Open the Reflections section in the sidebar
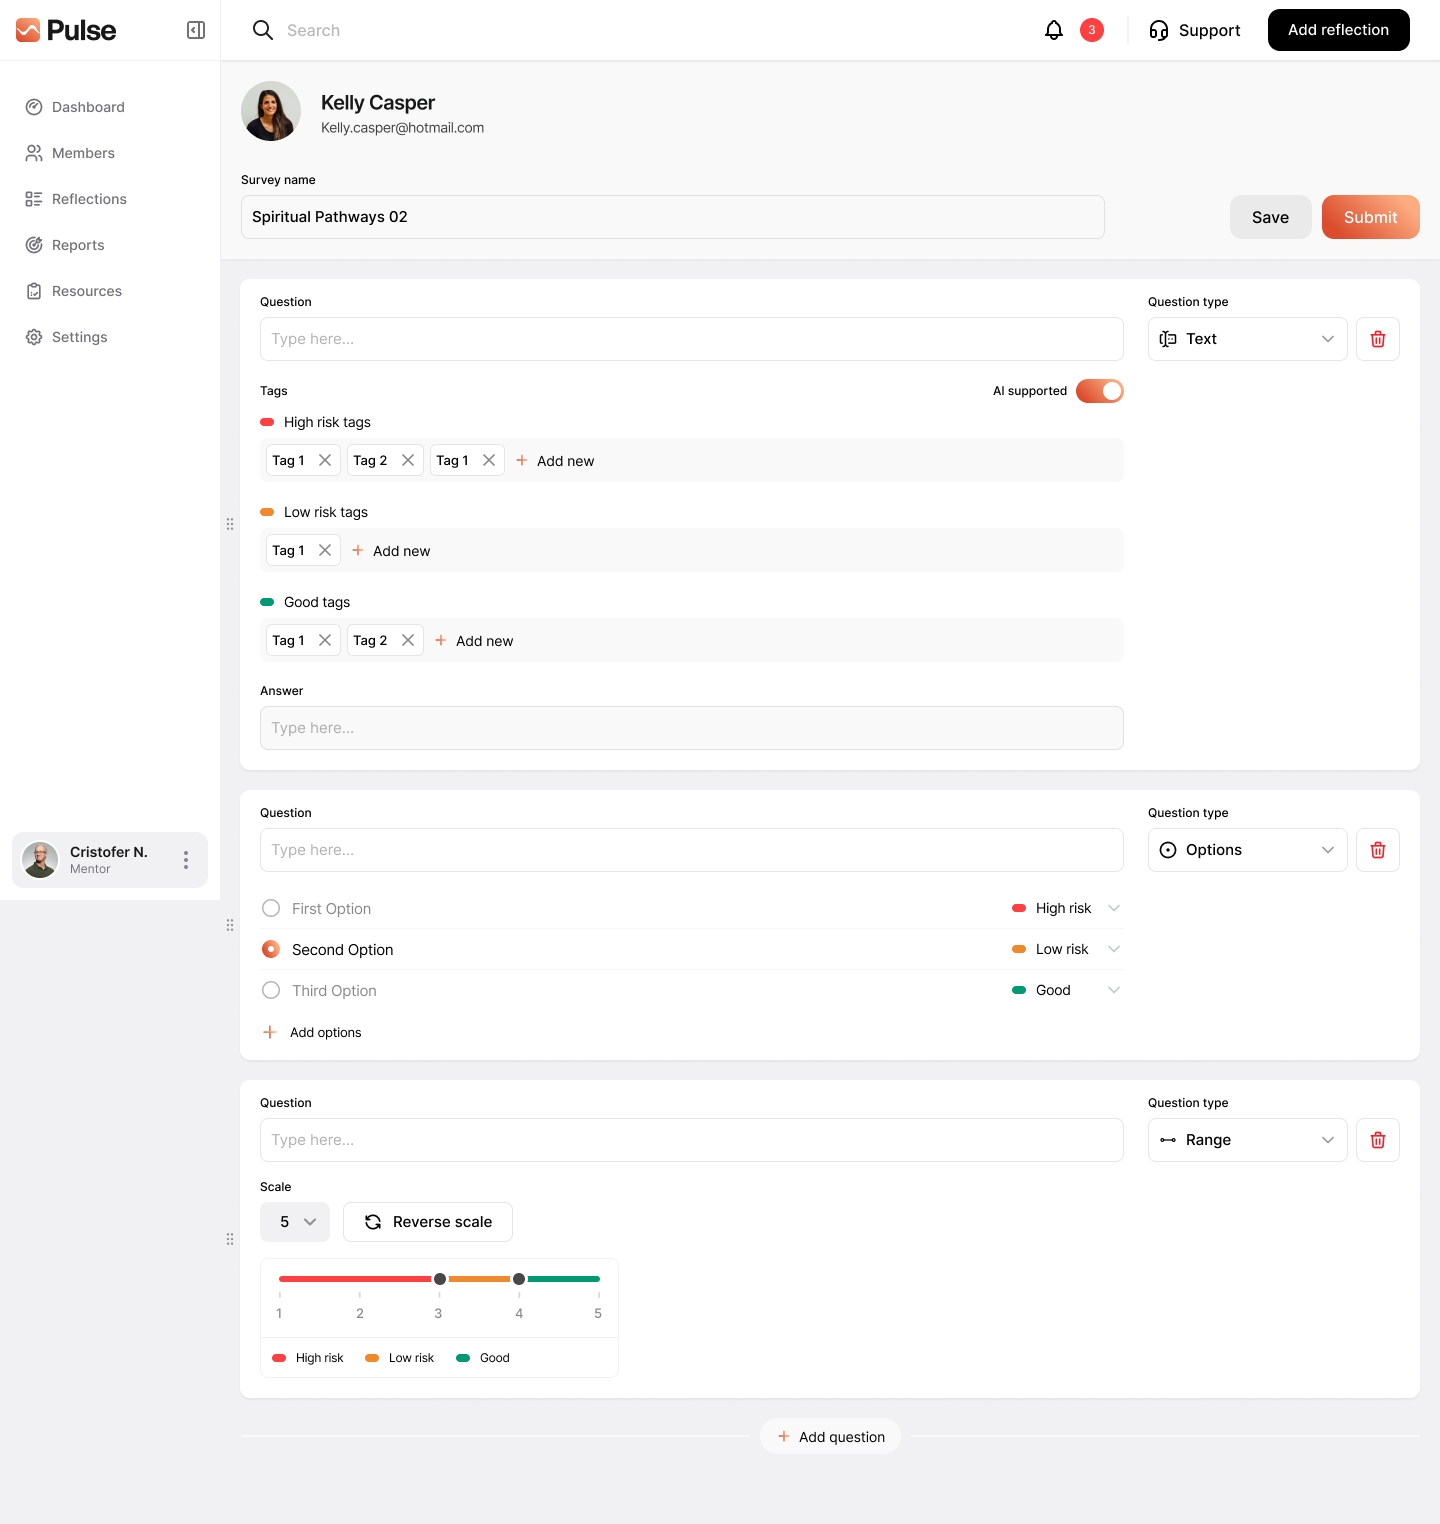Viewport: 1440px width, 1524px height. click(x=88, y=199)
